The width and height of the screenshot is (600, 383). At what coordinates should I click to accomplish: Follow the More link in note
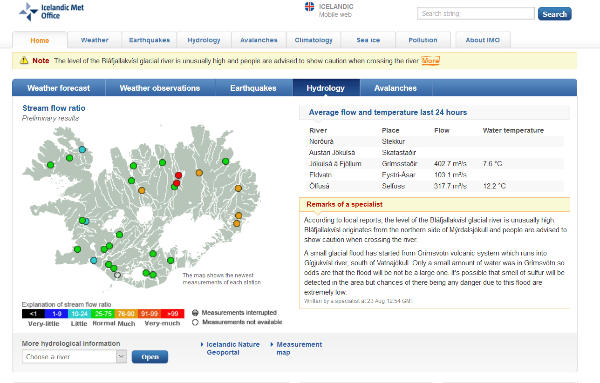click(430, 60)
